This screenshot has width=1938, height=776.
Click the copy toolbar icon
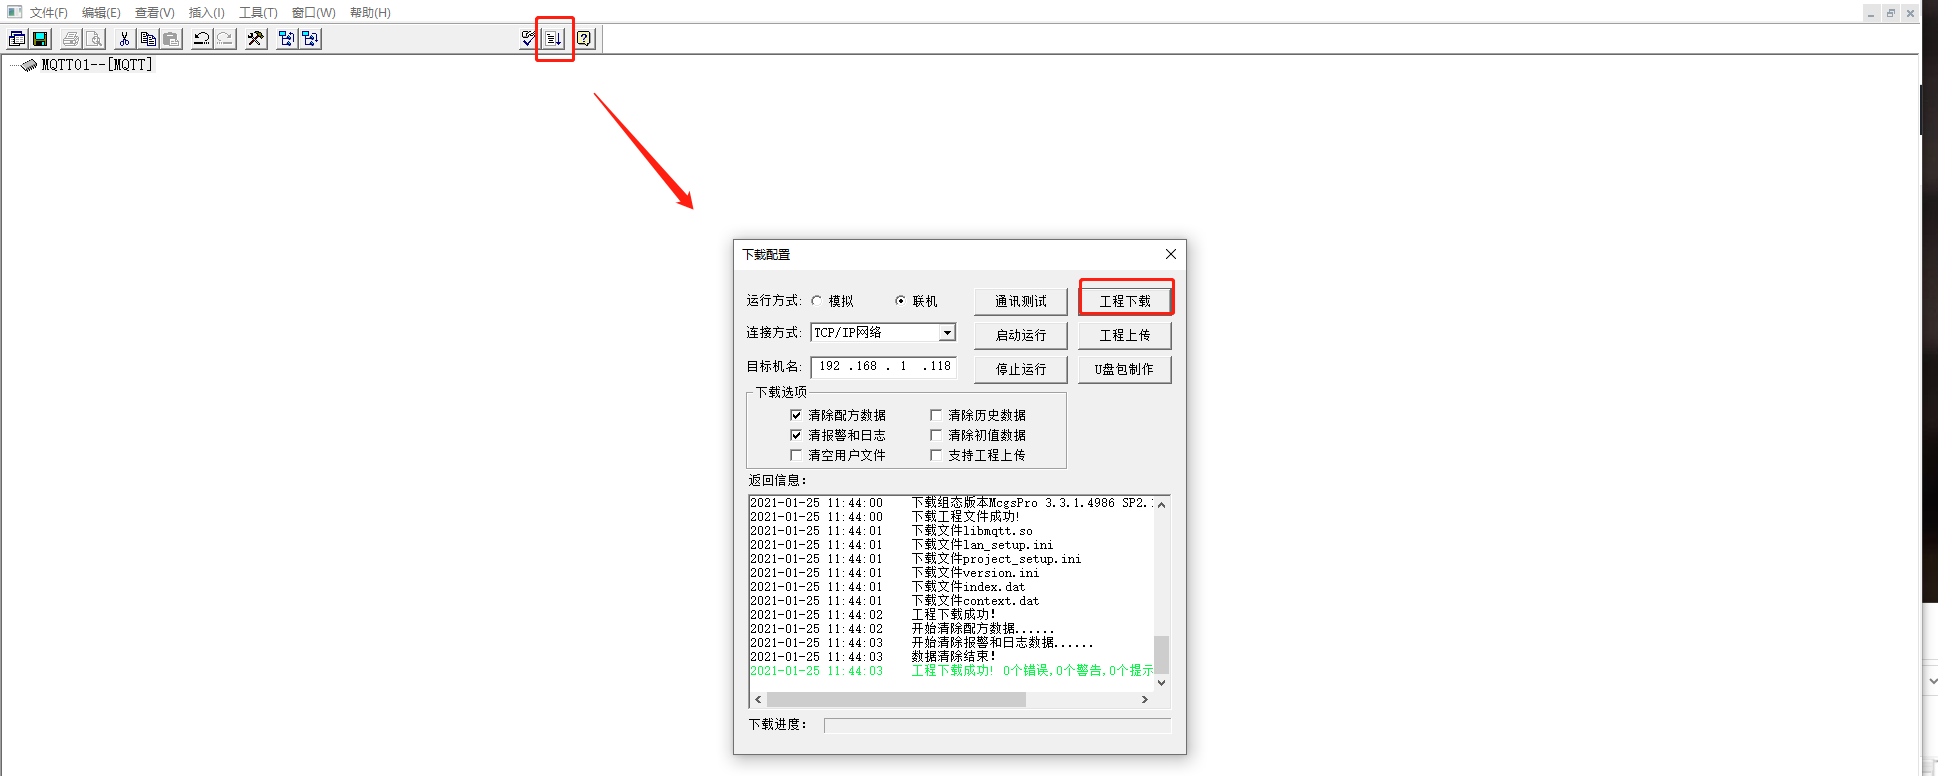(x=148, y=39)
